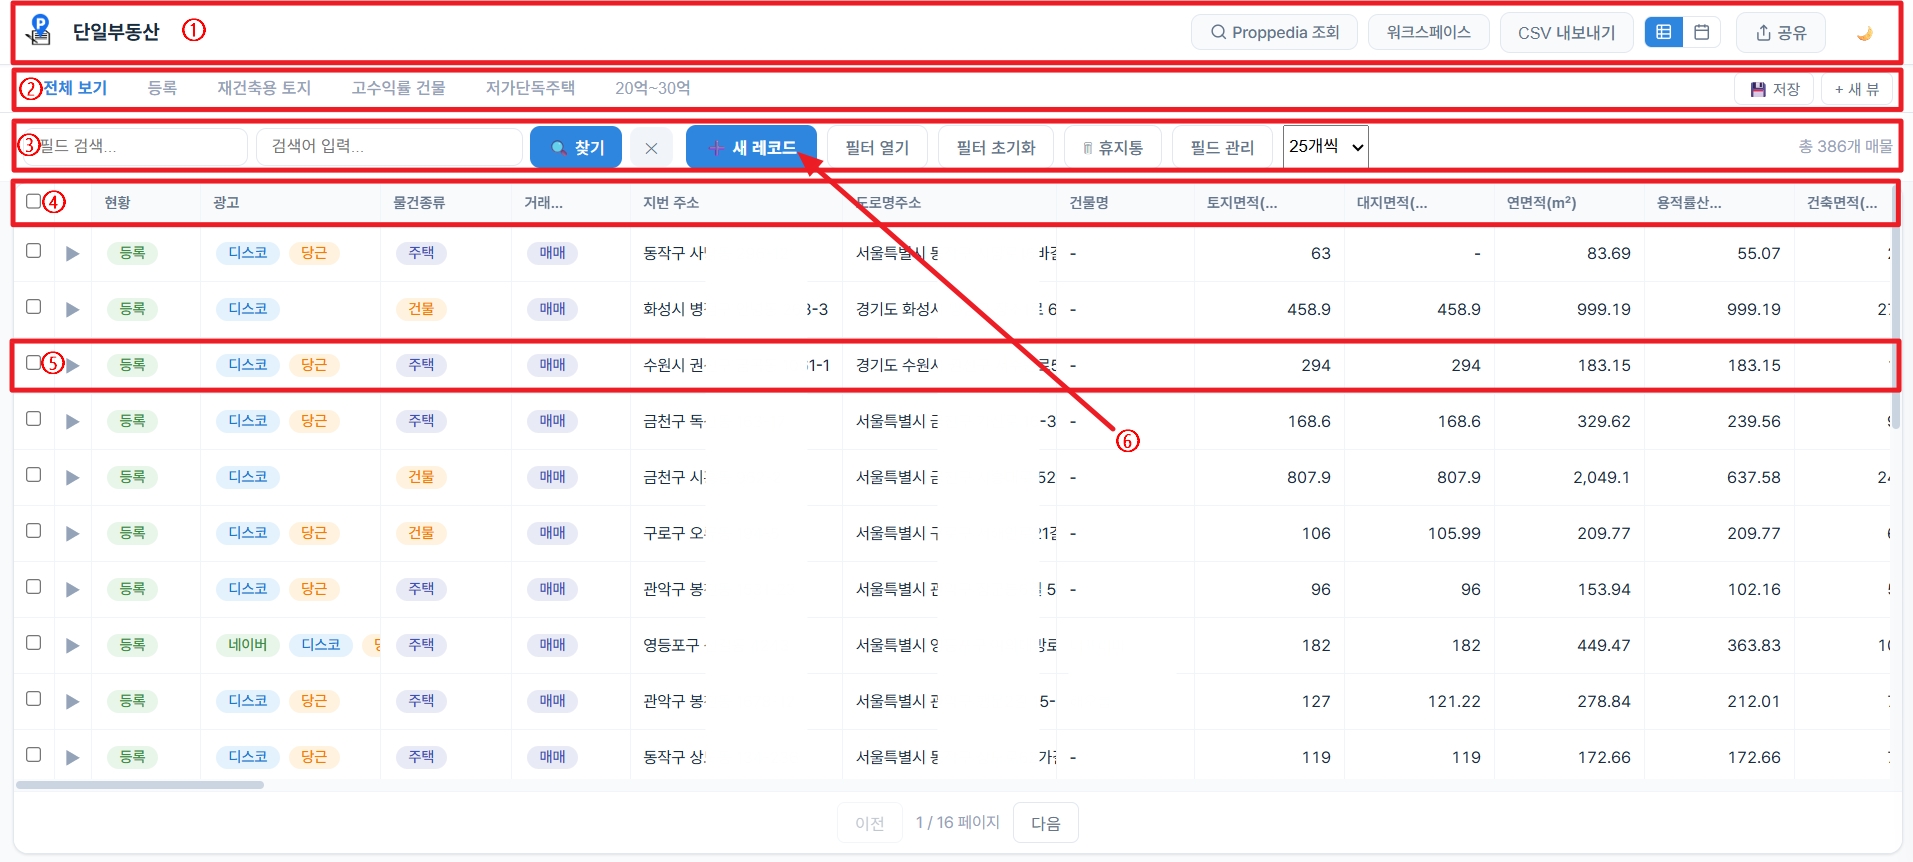Open Proppedia 조회 search
Screen dimensions: 1913x862
tap(1274, 32)
